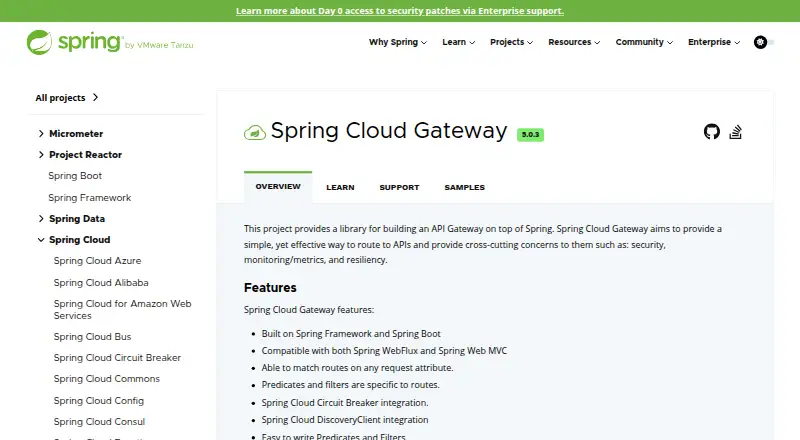This screenshot has height=440, width=800.
Task: Click 'Predicates and filters are specific' bullet
Action: (351, 385)
